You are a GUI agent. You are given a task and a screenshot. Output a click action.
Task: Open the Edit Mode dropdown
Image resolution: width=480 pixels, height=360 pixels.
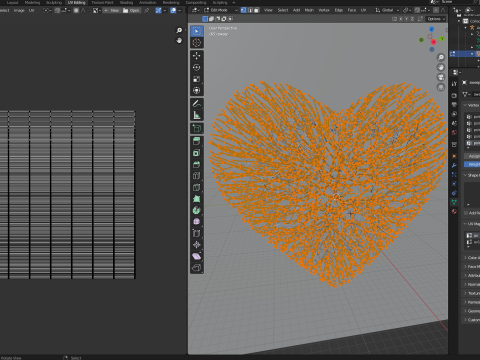coord(221,10)
